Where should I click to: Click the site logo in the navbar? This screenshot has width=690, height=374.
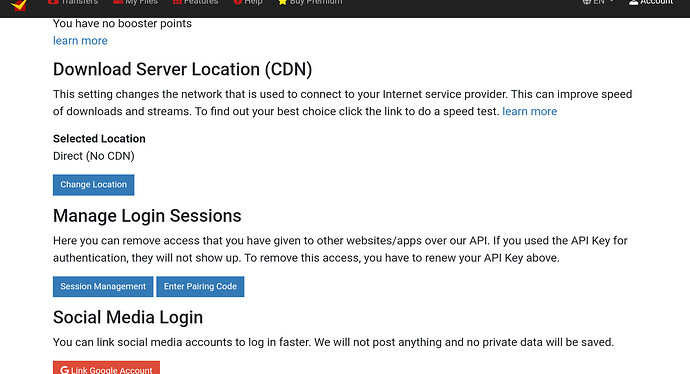(x=19, y=4)
